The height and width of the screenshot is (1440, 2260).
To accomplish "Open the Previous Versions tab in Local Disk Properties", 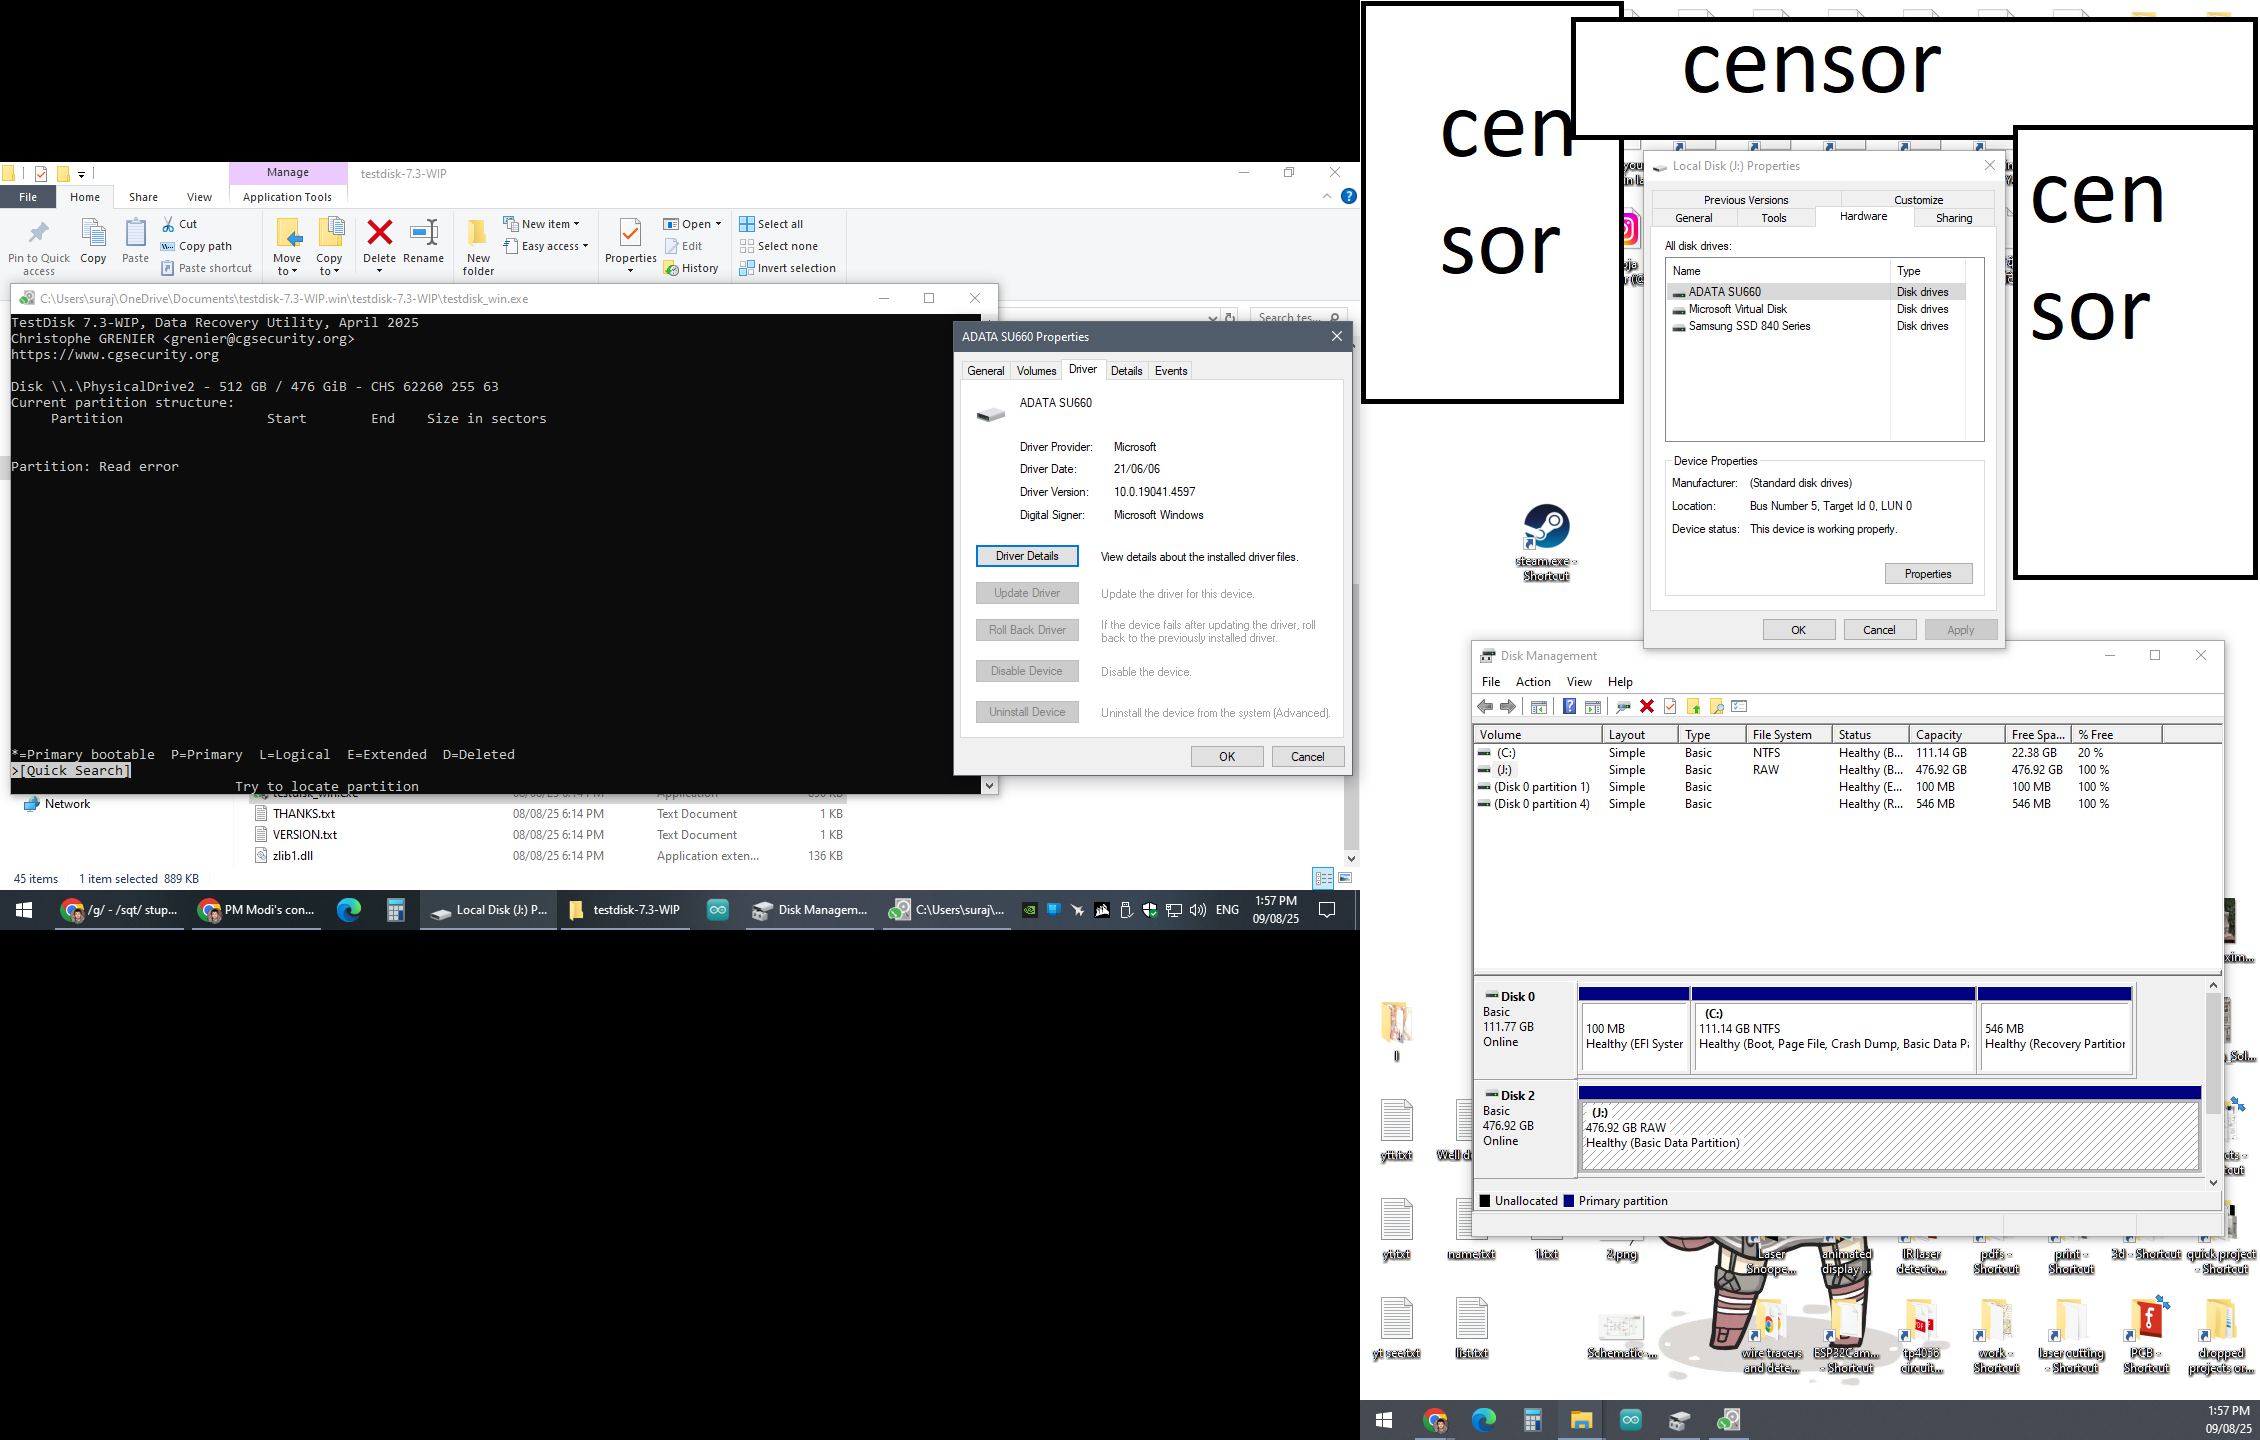I will pyautogui.click(x=1746, y=200).
